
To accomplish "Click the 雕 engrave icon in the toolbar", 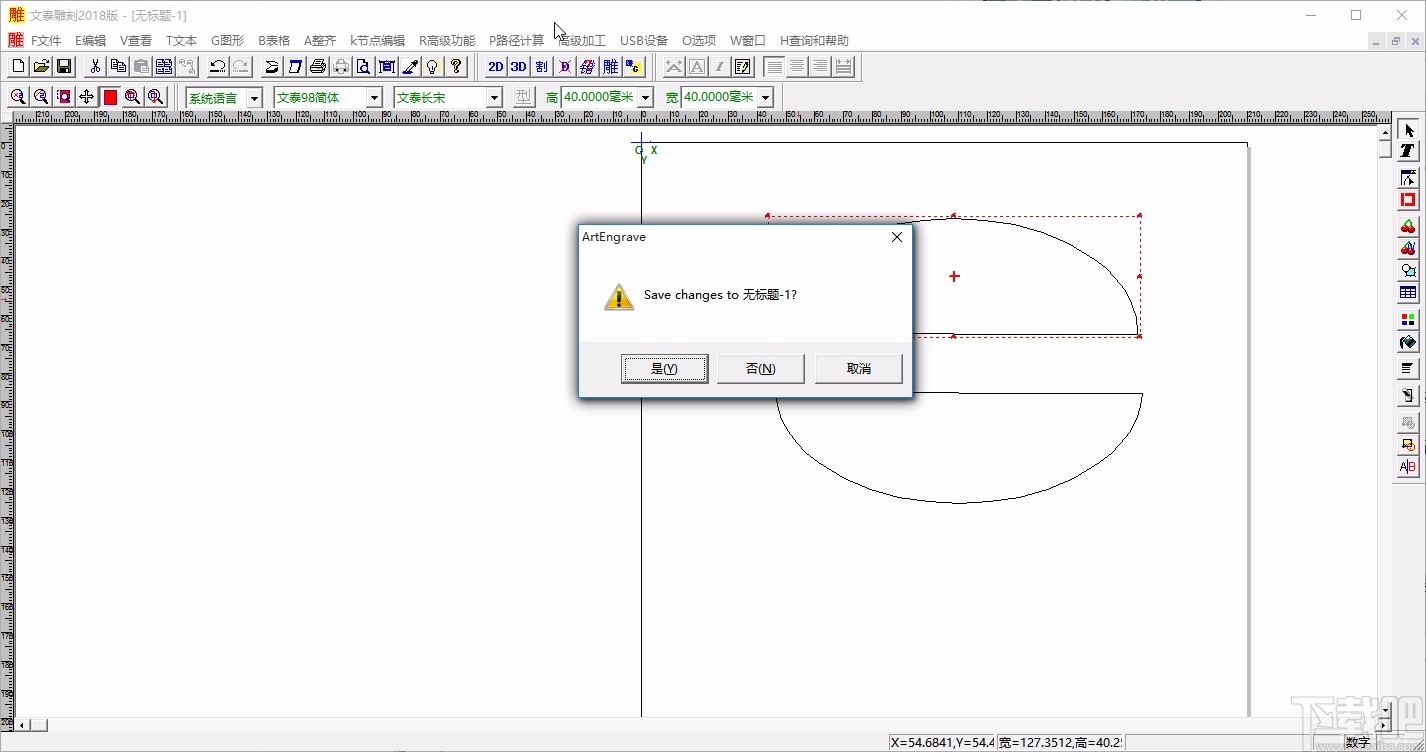I will 610,67.
